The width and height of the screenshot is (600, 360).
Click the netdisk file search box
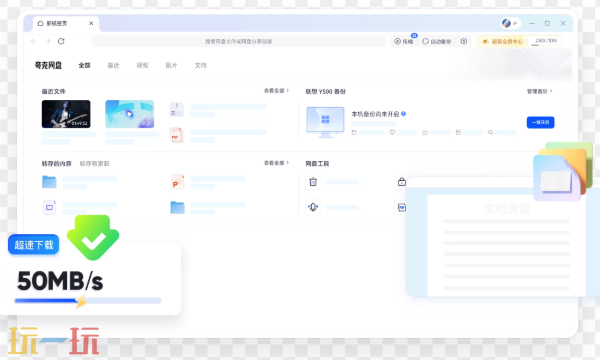point(238,41)
